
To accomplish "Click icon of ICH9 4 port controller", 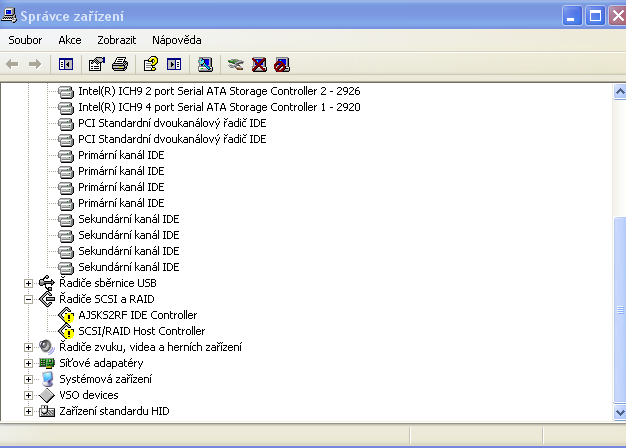I will click(x=66, y=108).
